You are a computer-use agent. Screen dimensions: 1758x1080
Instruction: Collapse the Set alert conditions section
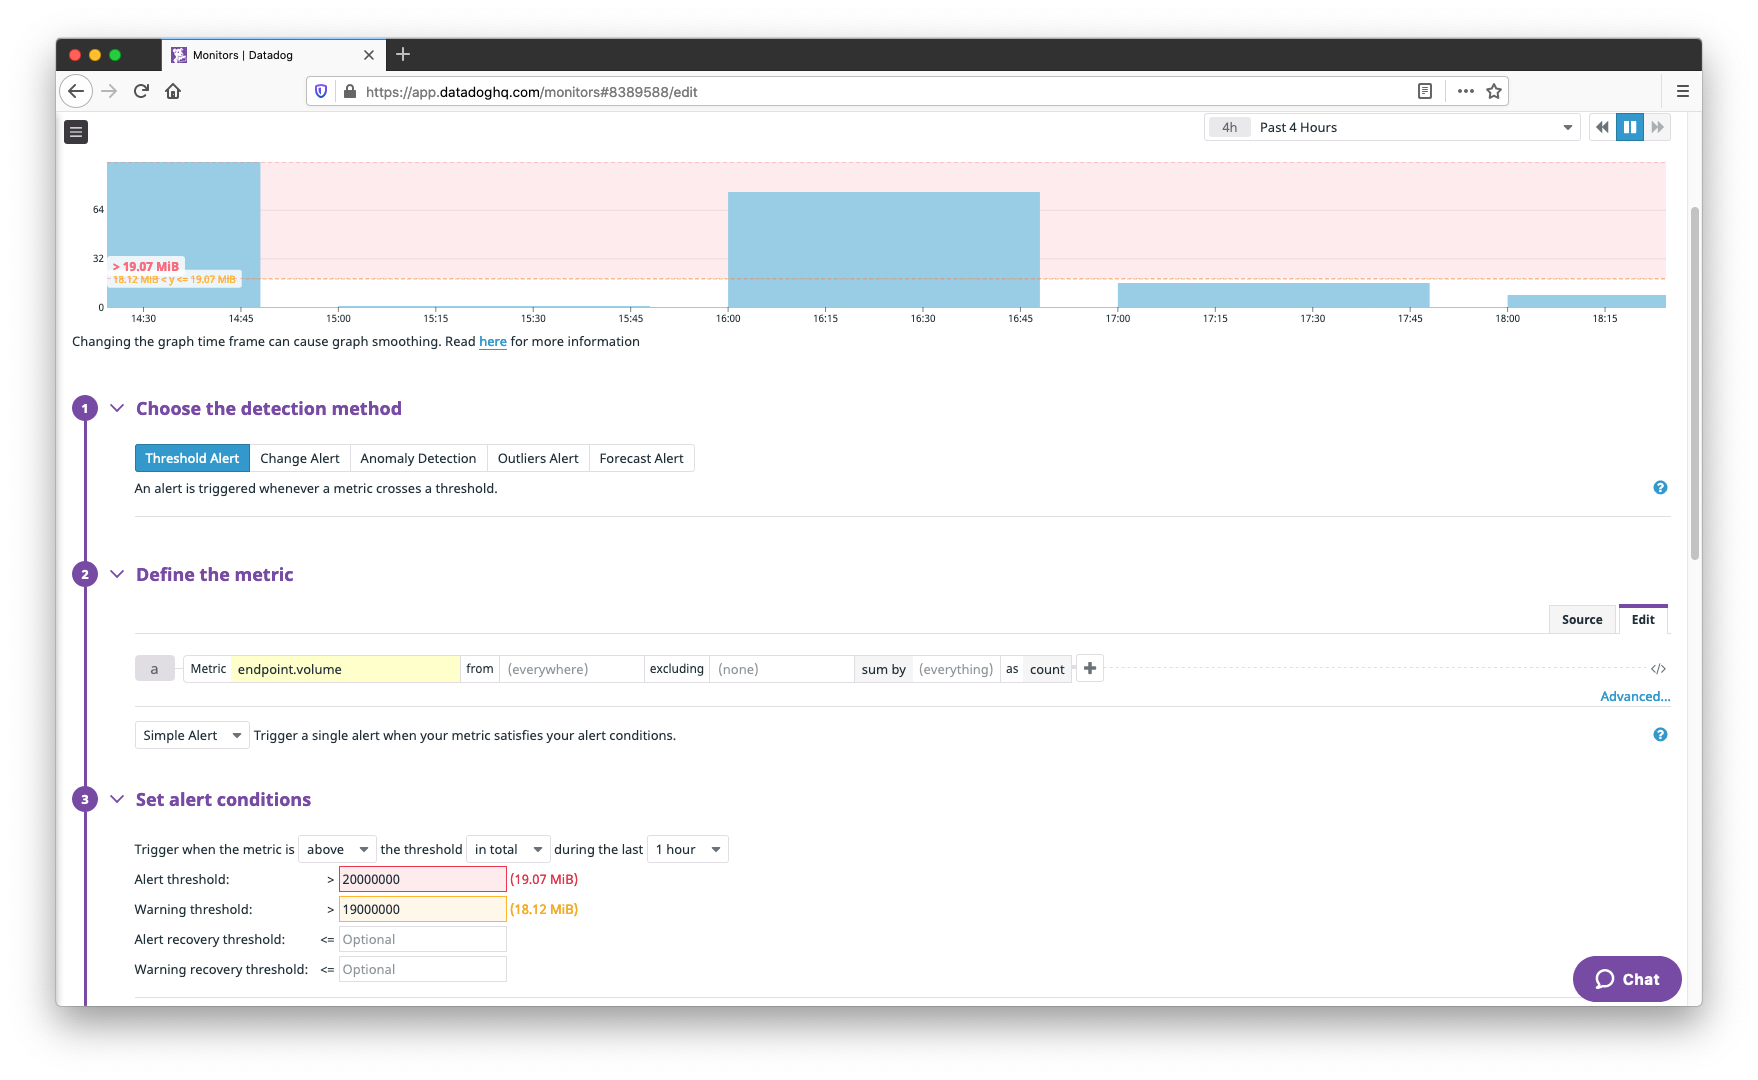tap(117, 798)
